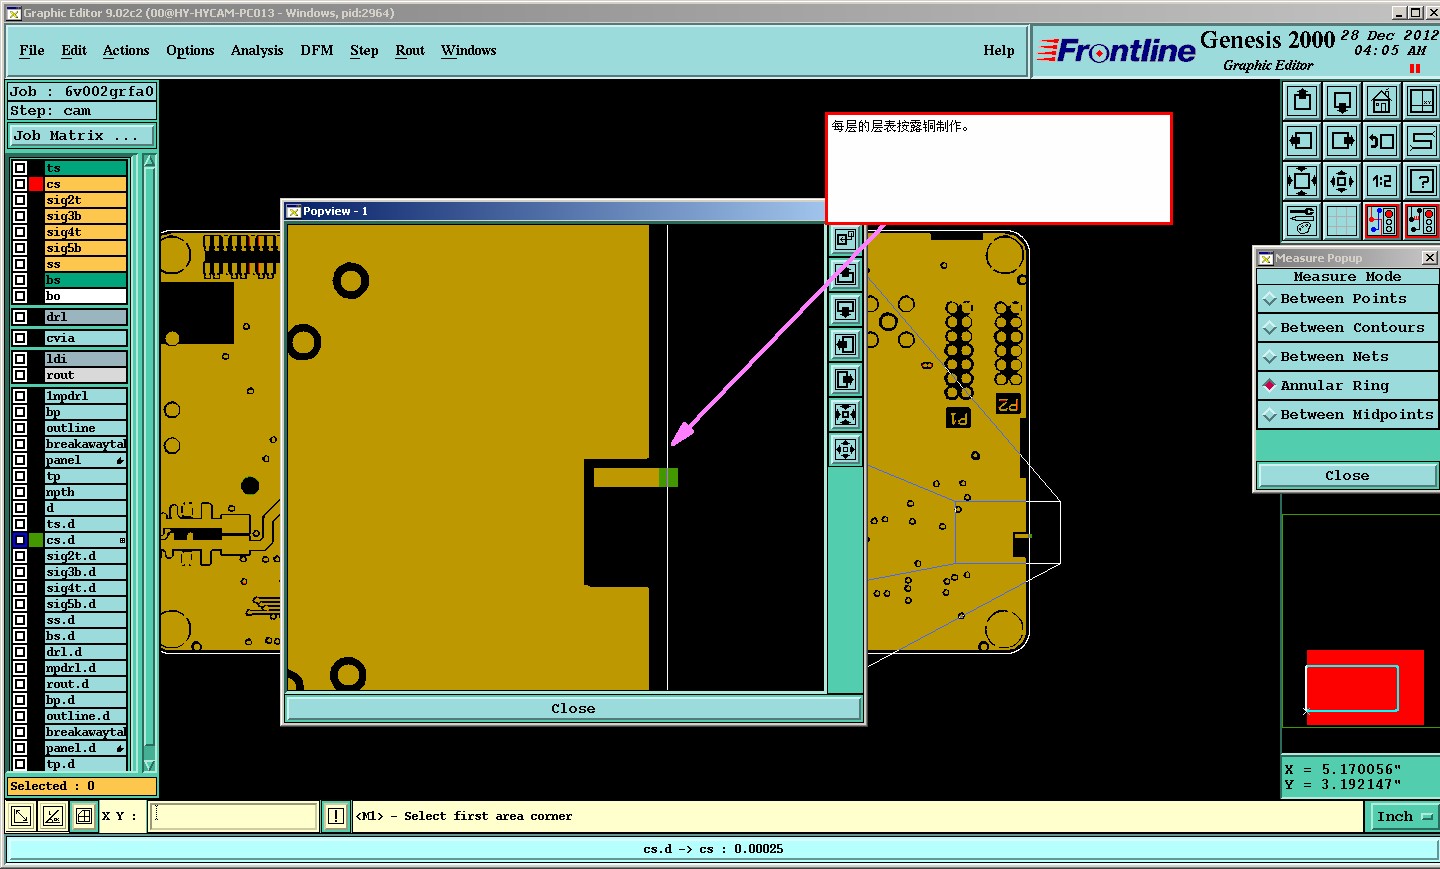Toggle the checkbox for layer rout

coord(20,375)
